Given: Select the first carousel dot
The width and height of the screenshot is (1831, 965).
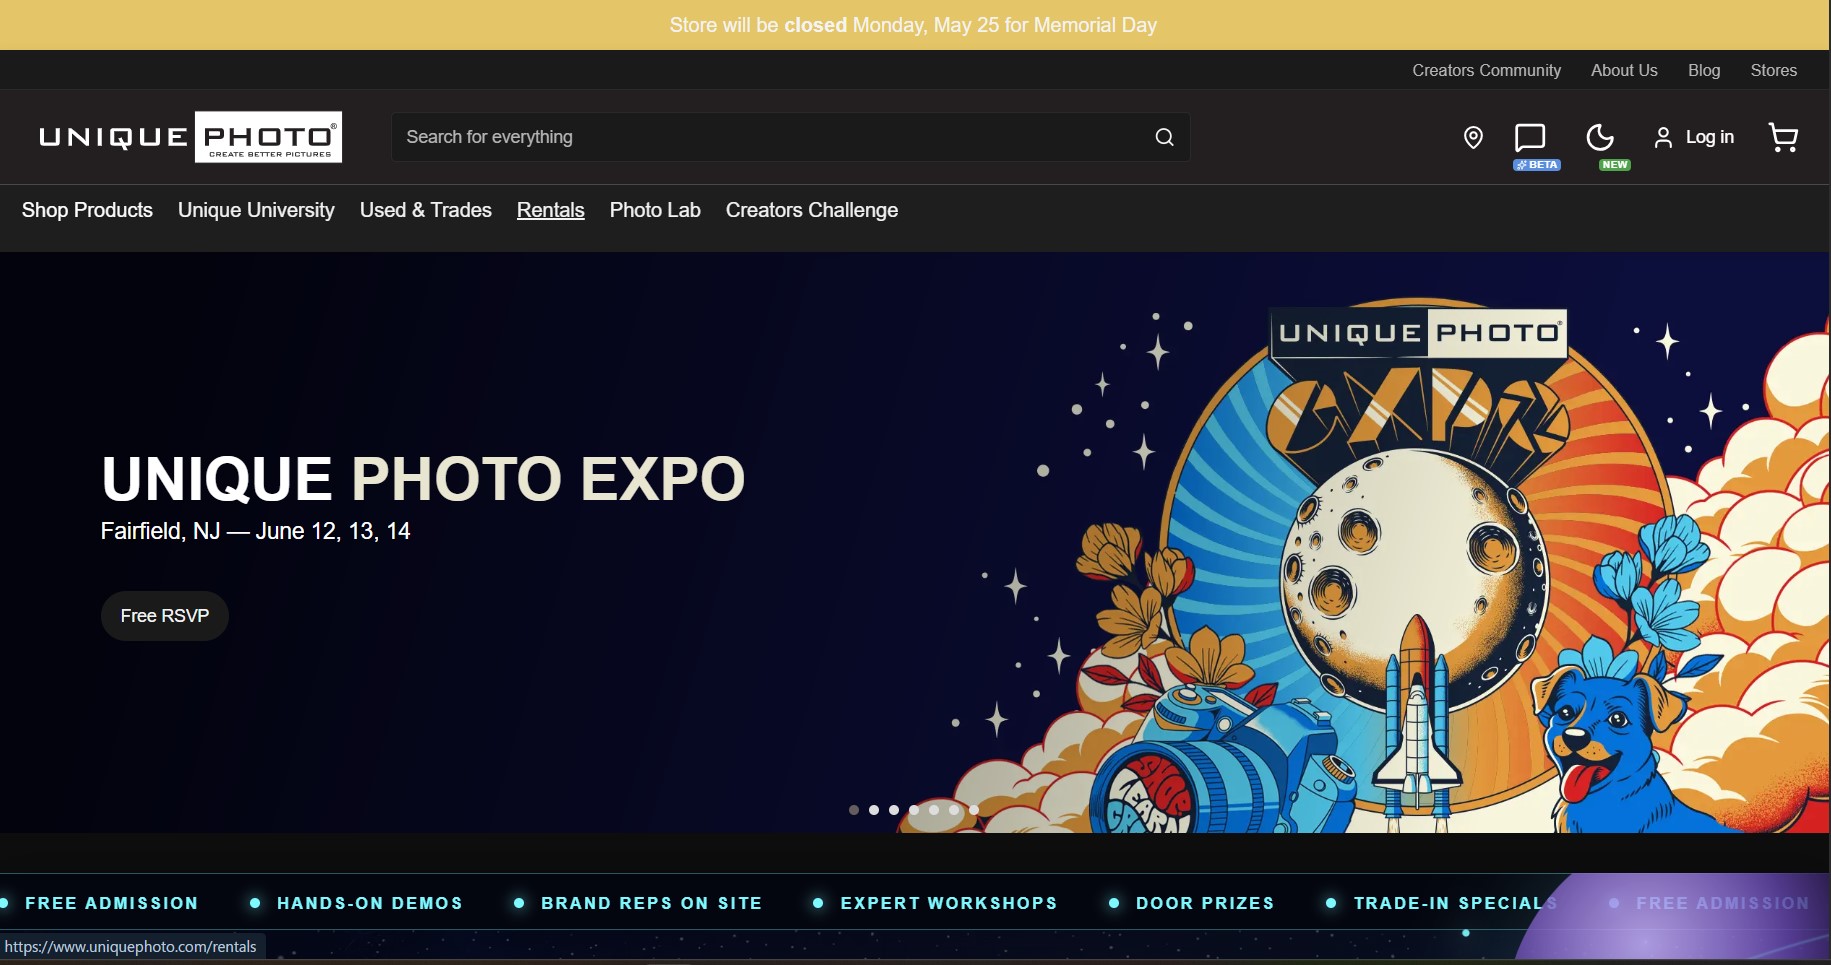Looking at the screenshot, I should (854, 810).
